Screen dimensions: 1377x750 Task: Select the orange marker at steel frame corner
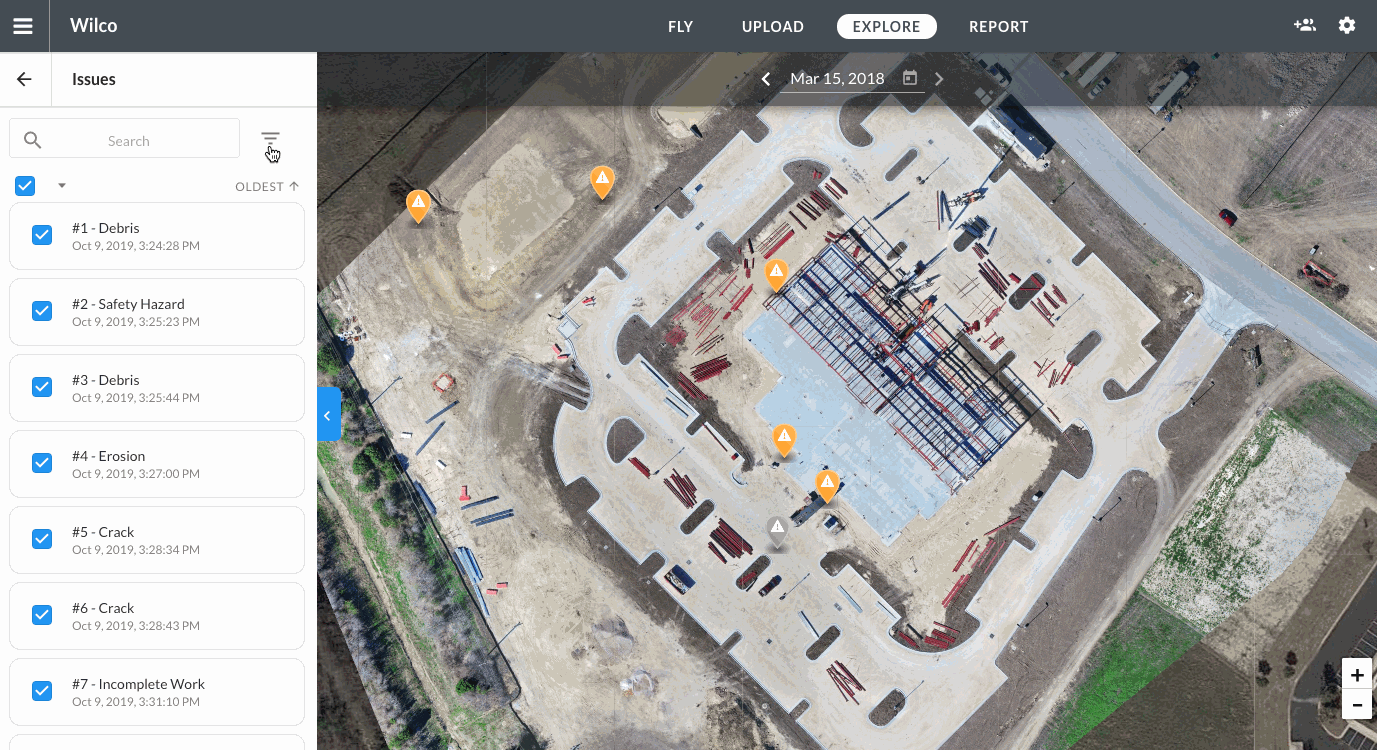click(x=776, y=274)
